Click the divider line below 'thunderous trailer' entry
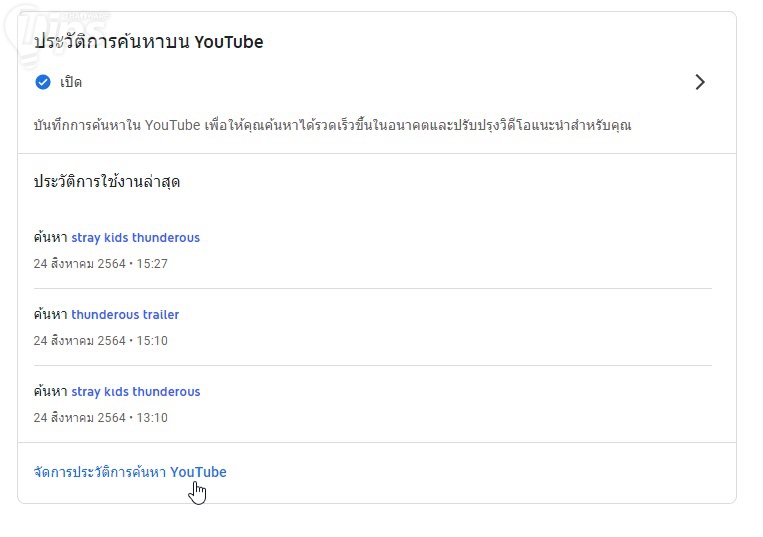Image resolution: width=763 pixels, height=537 pixels. click(372, 365)
